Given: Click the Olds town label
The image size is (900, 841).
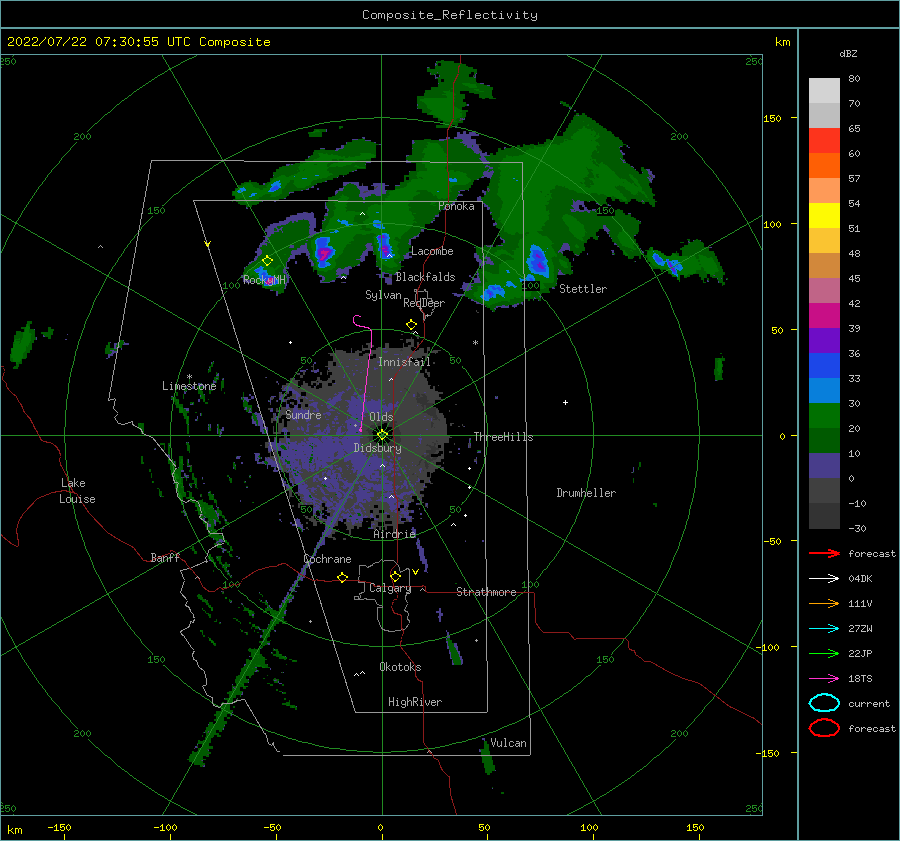Looking at the screenshot, I should click(x=381, y=417).
